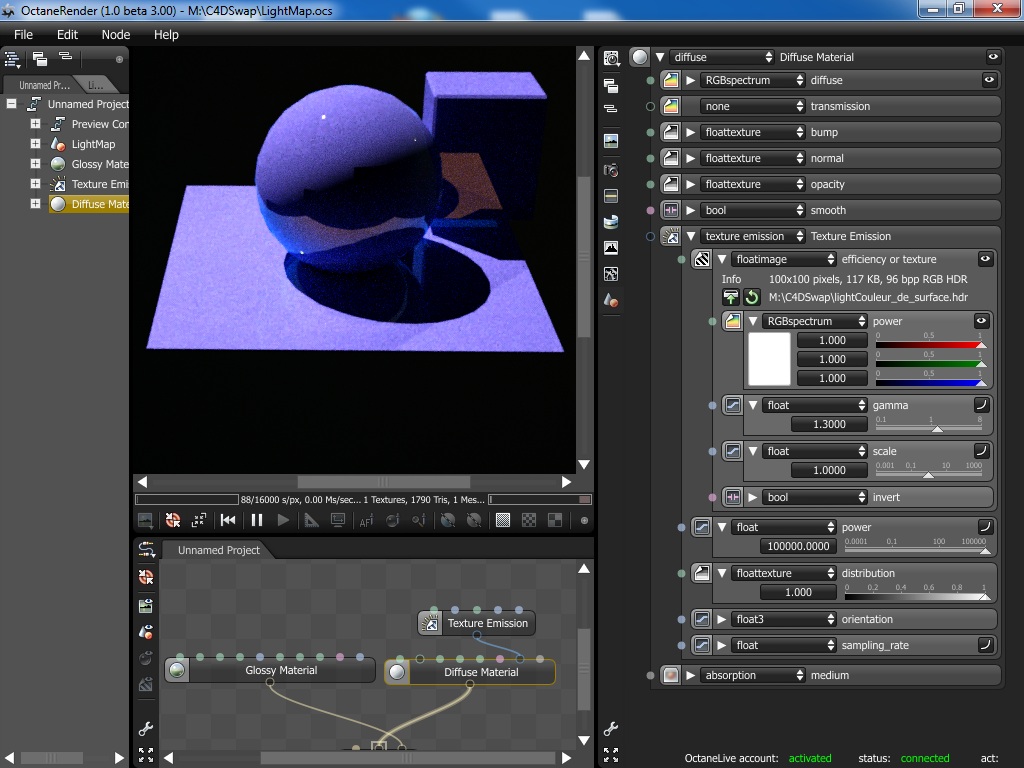The width and height of the screenshot is (1024, 768).
Task: Toggle the eye icon on Diffuse Material row
Action: tap(992, 57)
